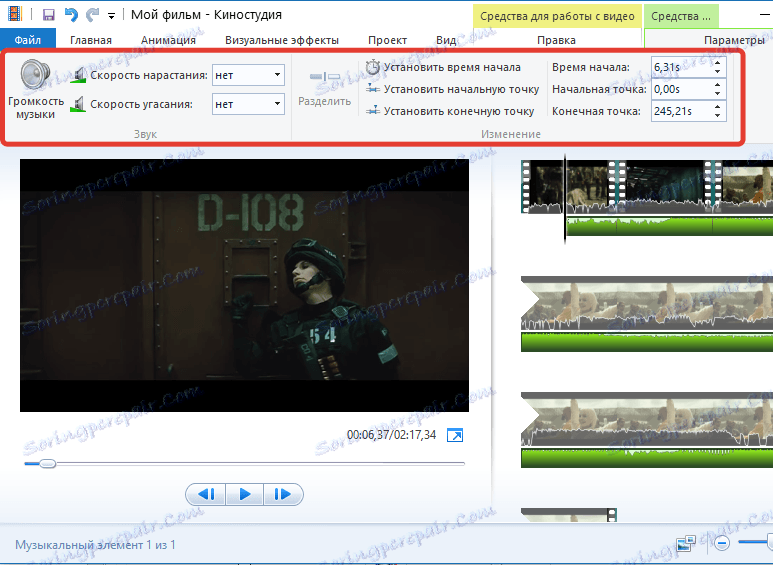Click the video preview frame
773x565 pixels.
pyautogui.click(x=245, y=285)
